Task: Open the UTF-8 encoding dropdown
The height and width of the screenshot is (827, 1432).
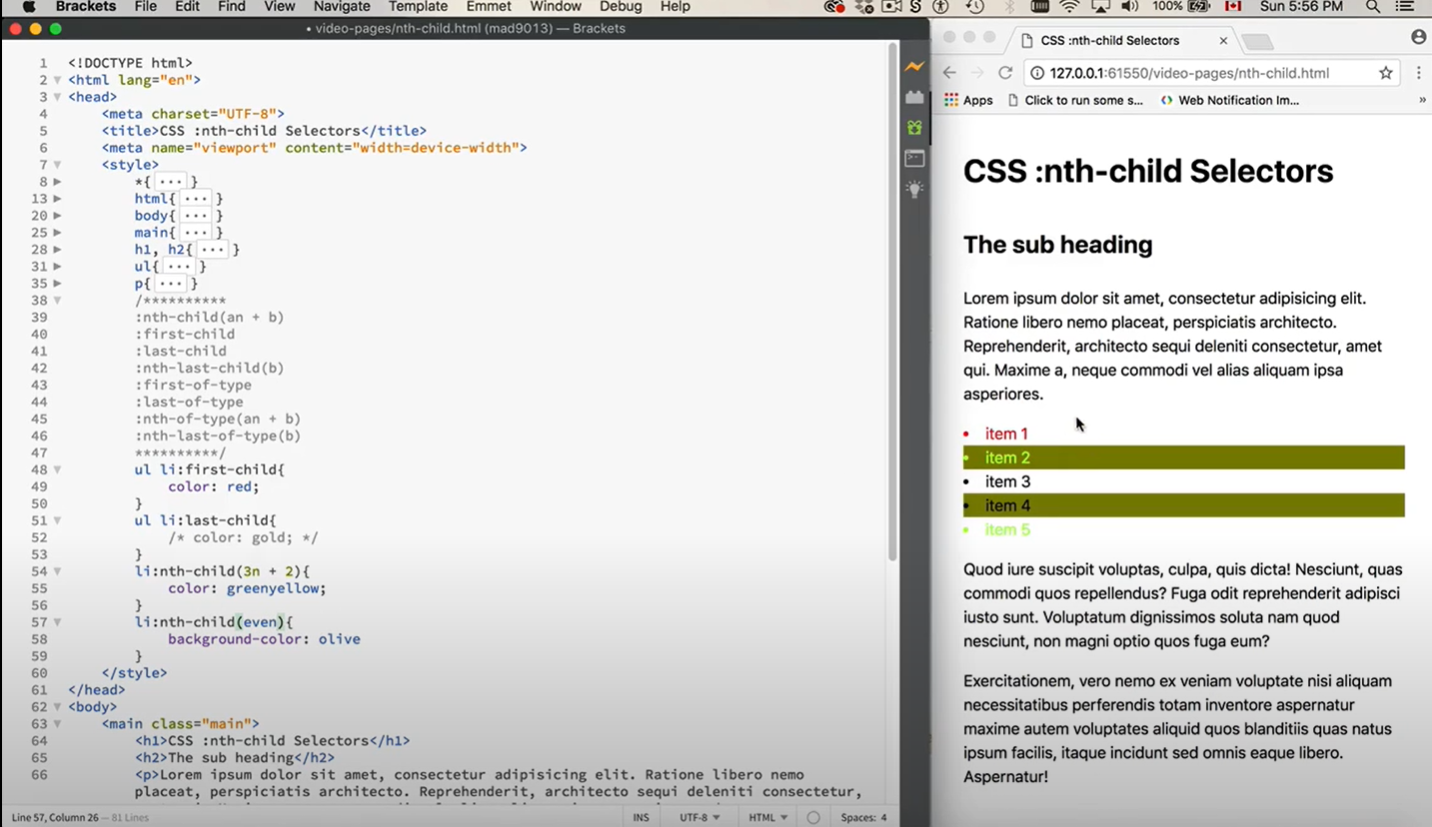Action: tap(700, 817)
